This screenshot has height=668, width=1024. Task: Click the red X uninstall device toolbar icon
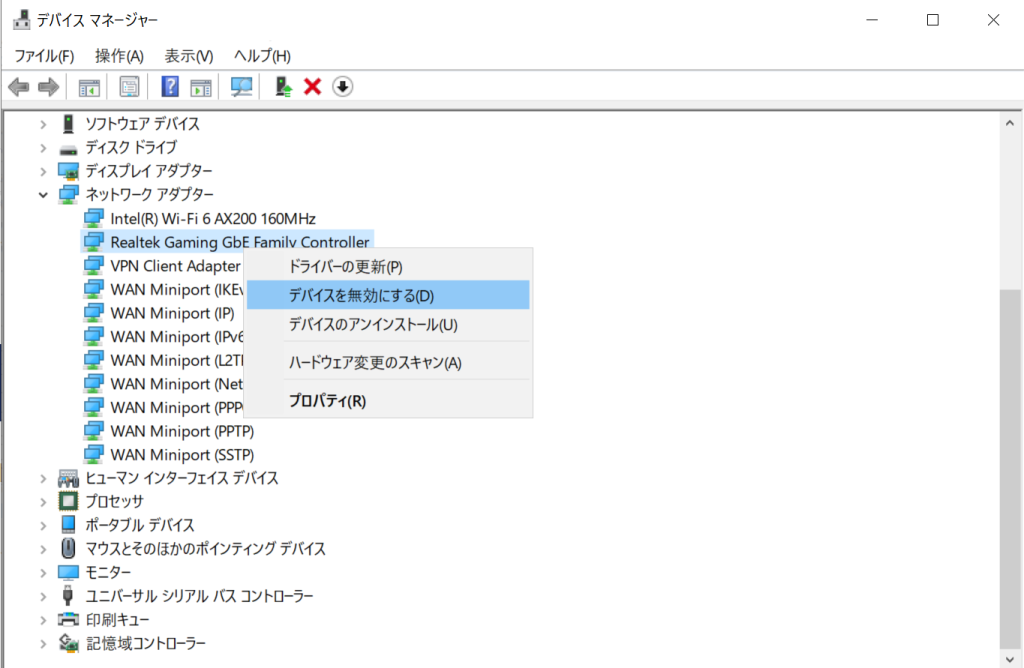tap(312, 87)
